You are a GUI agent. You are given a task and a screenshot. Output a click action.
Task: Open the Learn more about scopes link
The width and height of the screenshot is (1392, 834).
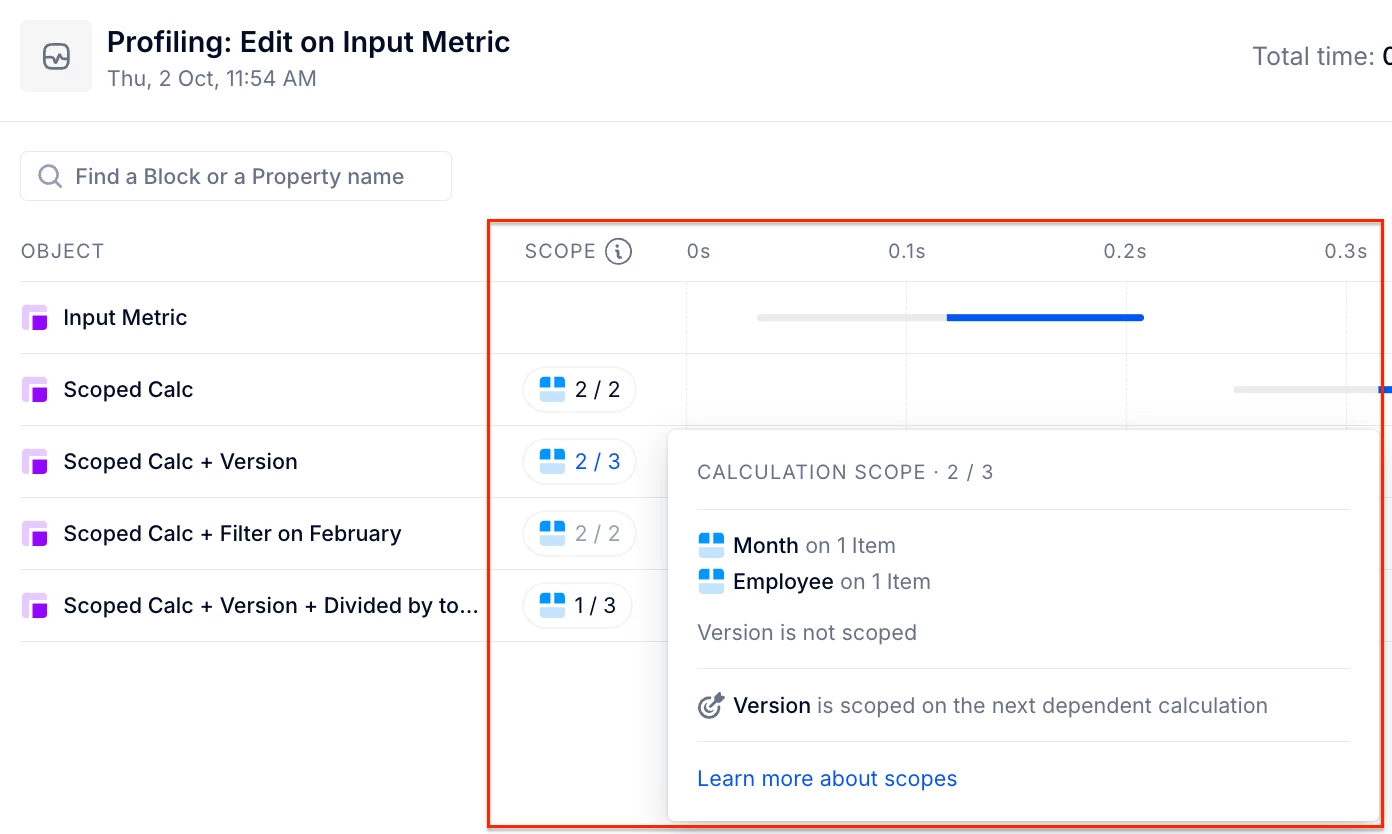827,779
